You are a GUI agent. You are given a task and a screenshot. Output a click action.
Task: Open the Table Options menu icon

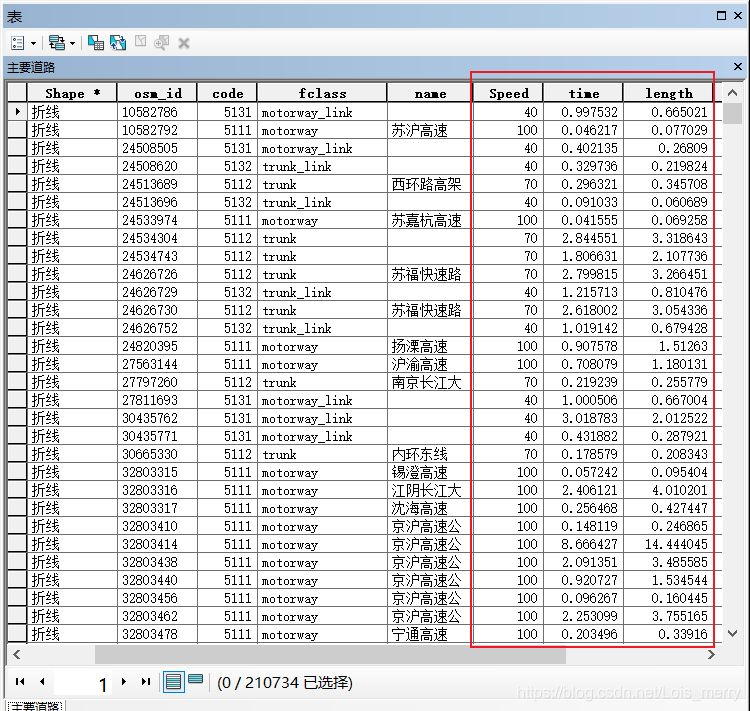coord(18,43)
